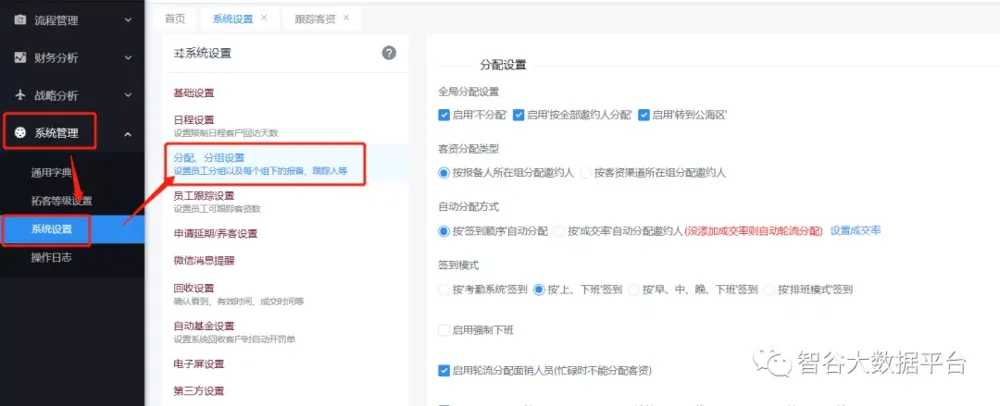Click the 流程管理 camera icon in sidebar

20,19
